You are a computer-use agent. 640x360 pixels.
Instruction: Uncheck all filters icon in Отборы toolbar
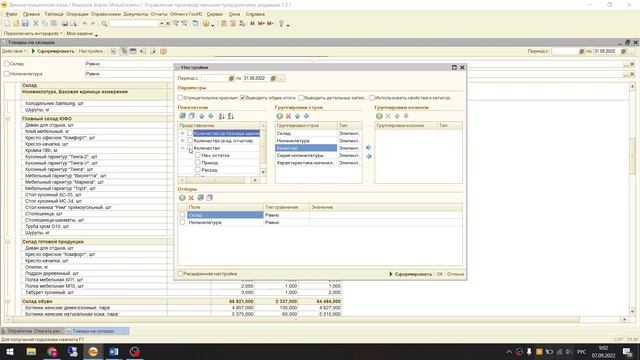point(209,198)
